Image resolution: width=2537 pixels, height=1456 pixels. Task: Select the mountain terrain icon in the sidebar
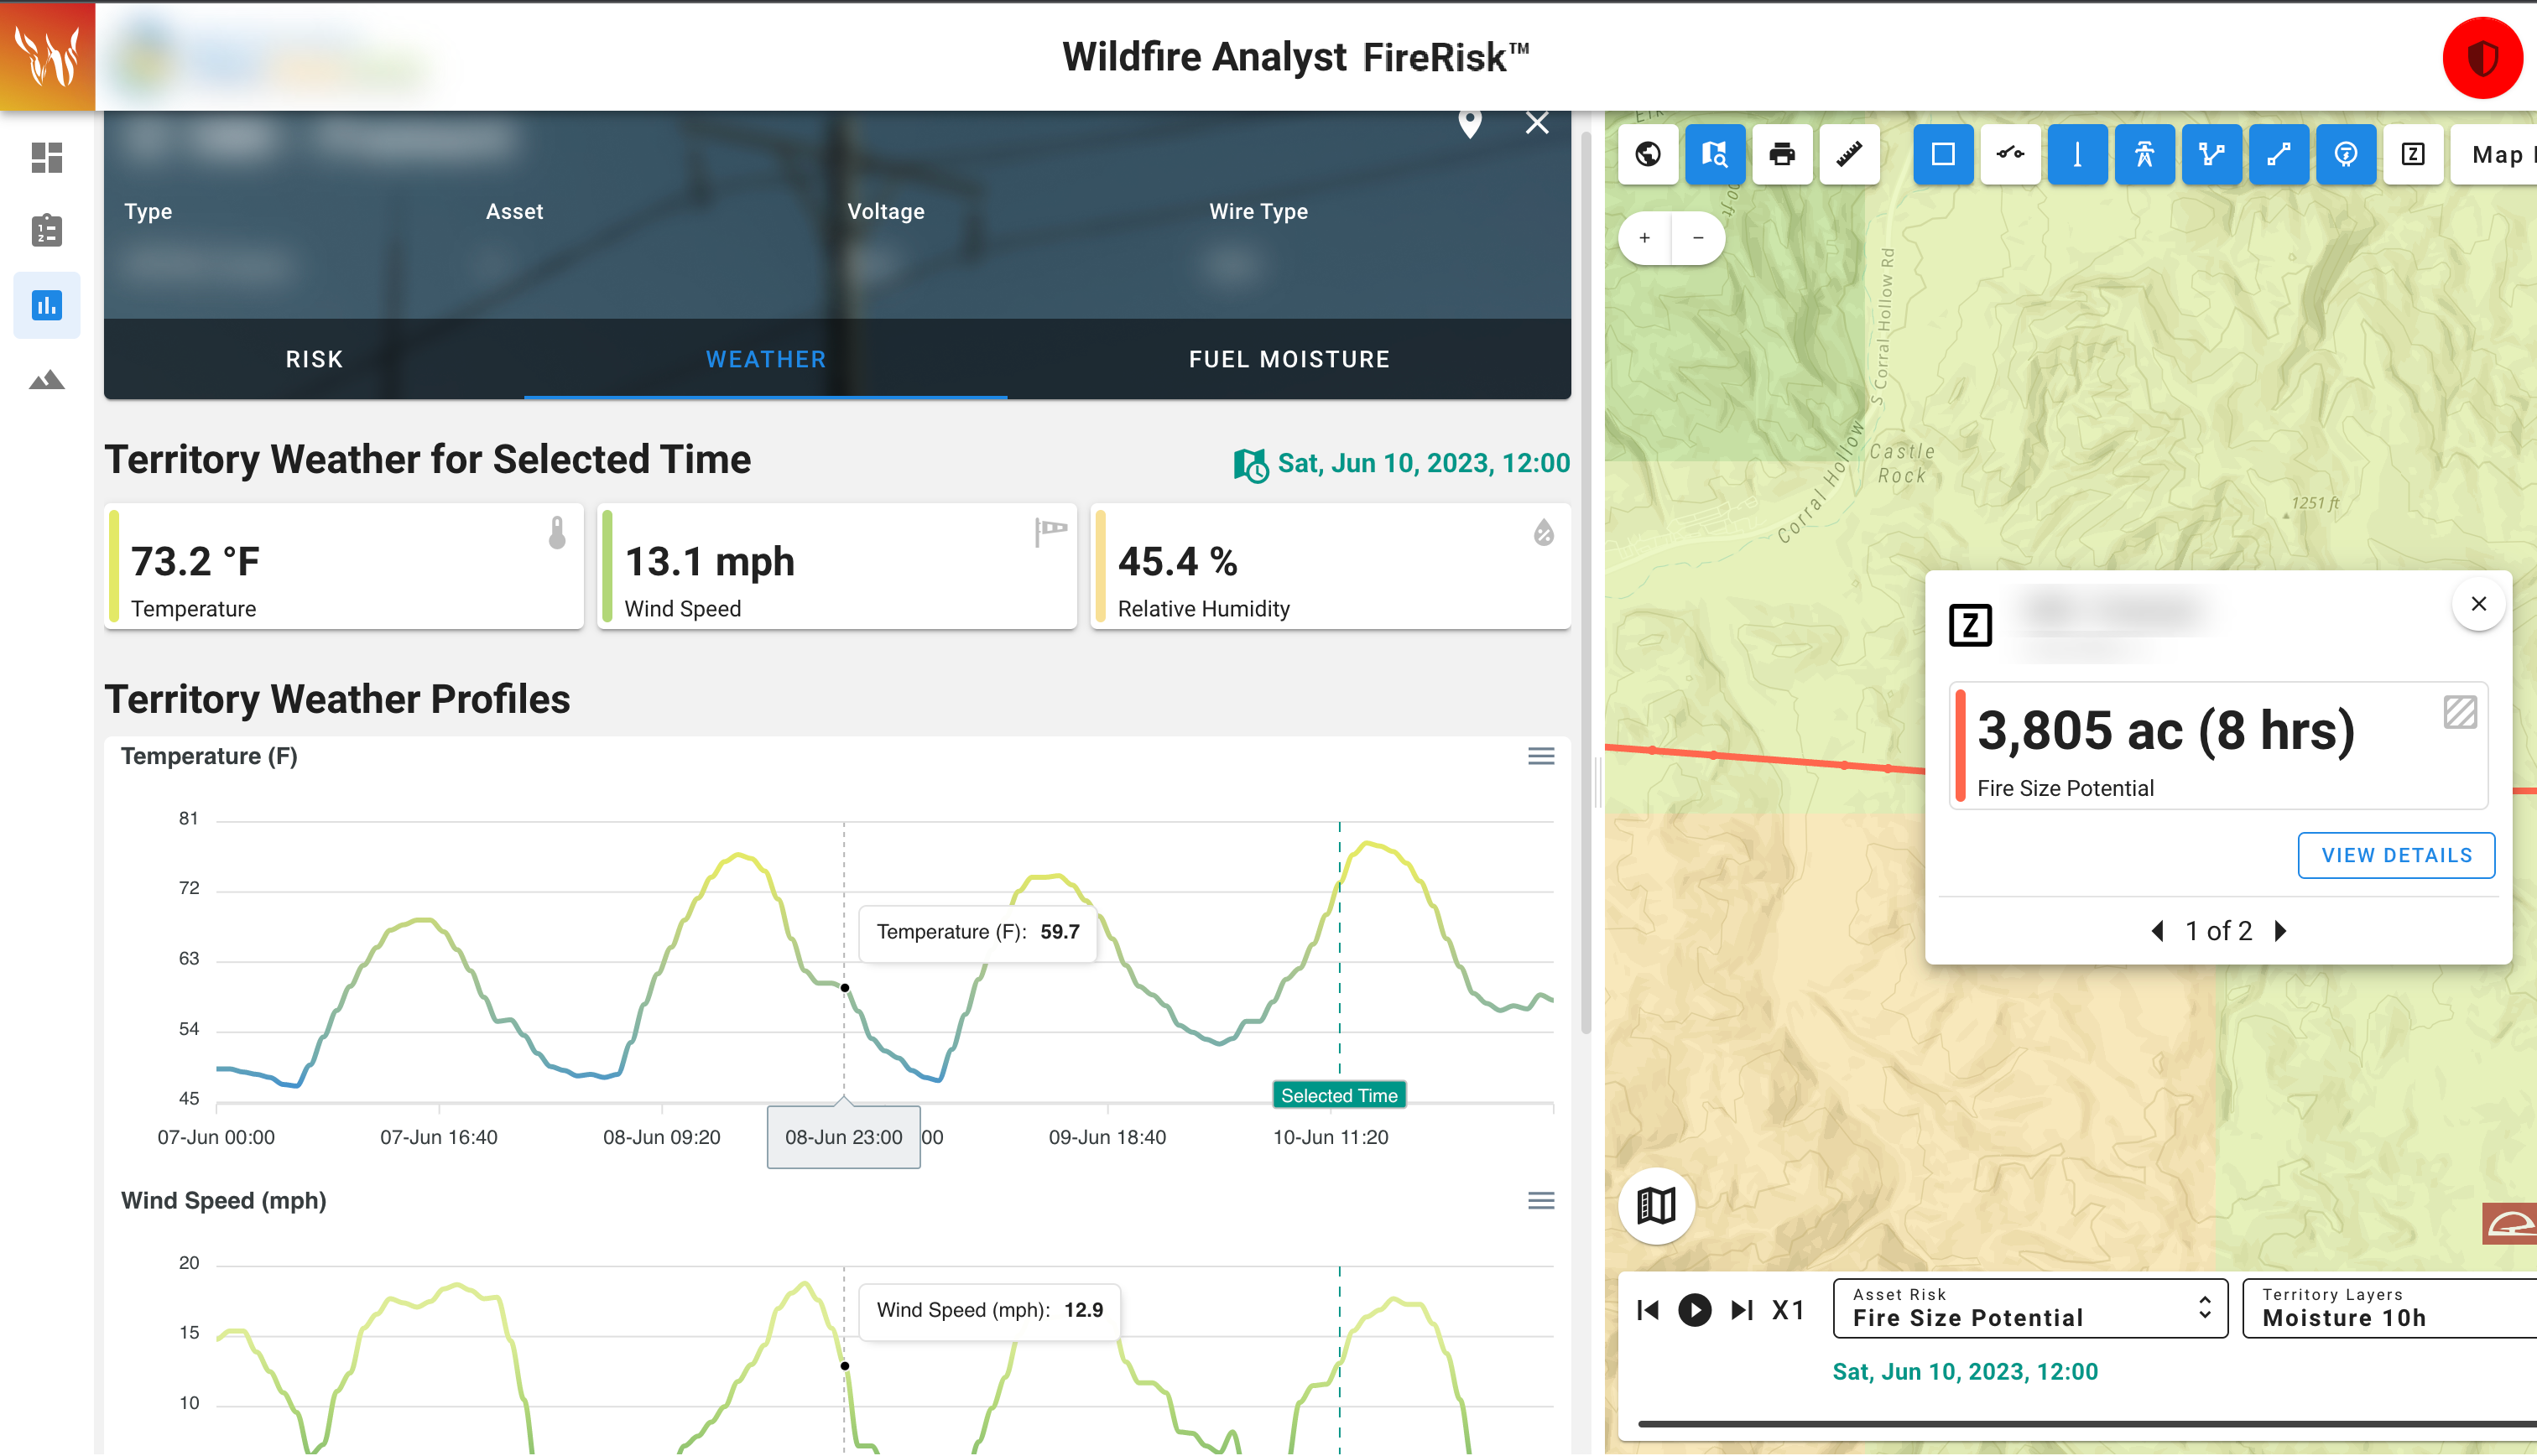46,379
